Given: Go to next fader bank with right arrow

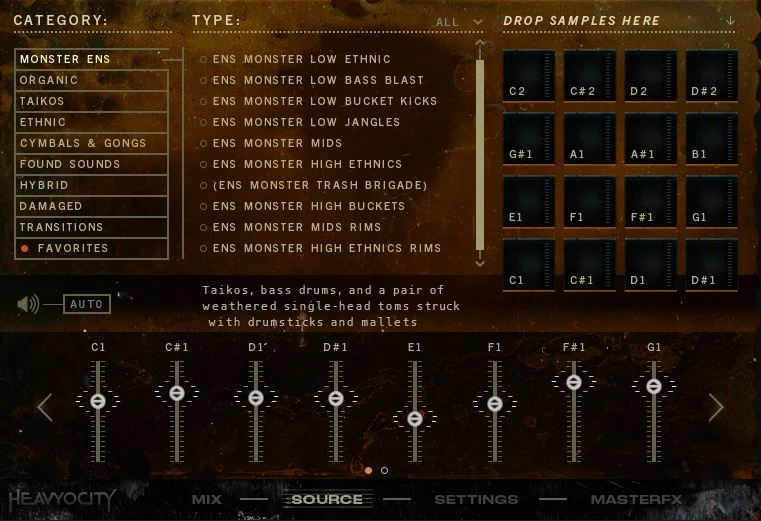Looking at the screenshot, I should click(x=716, y=407).
